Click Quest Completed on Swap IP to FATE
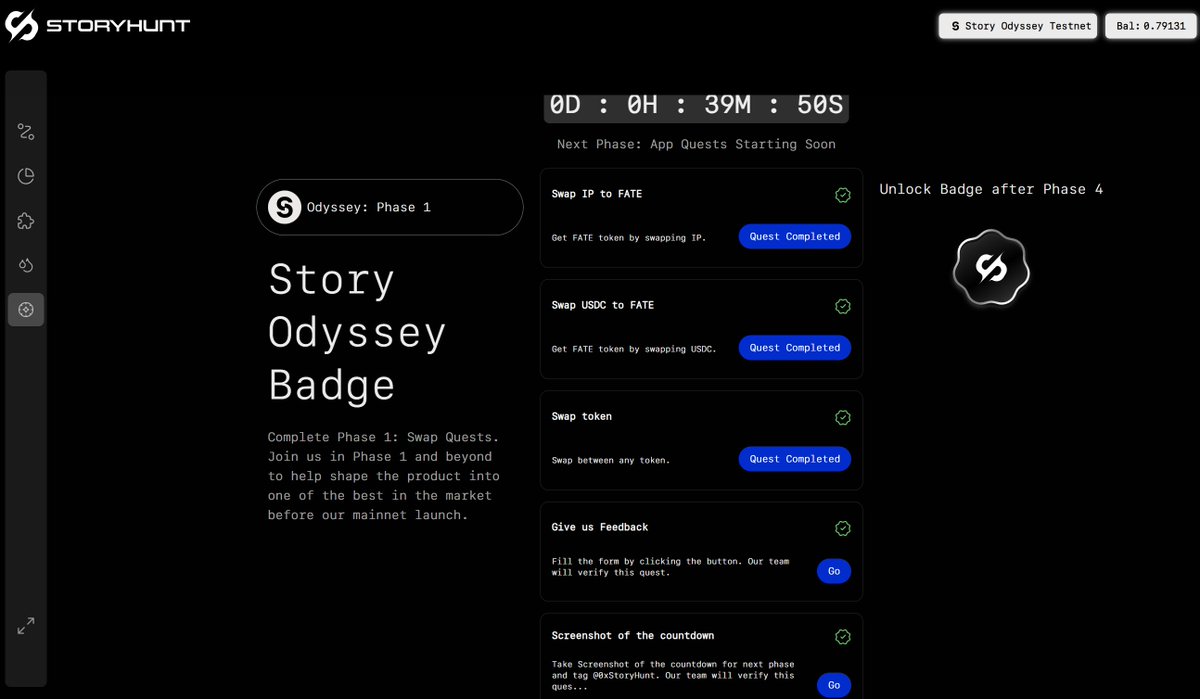The height and width of the screenshot is (699, 1200). (795, 237)
